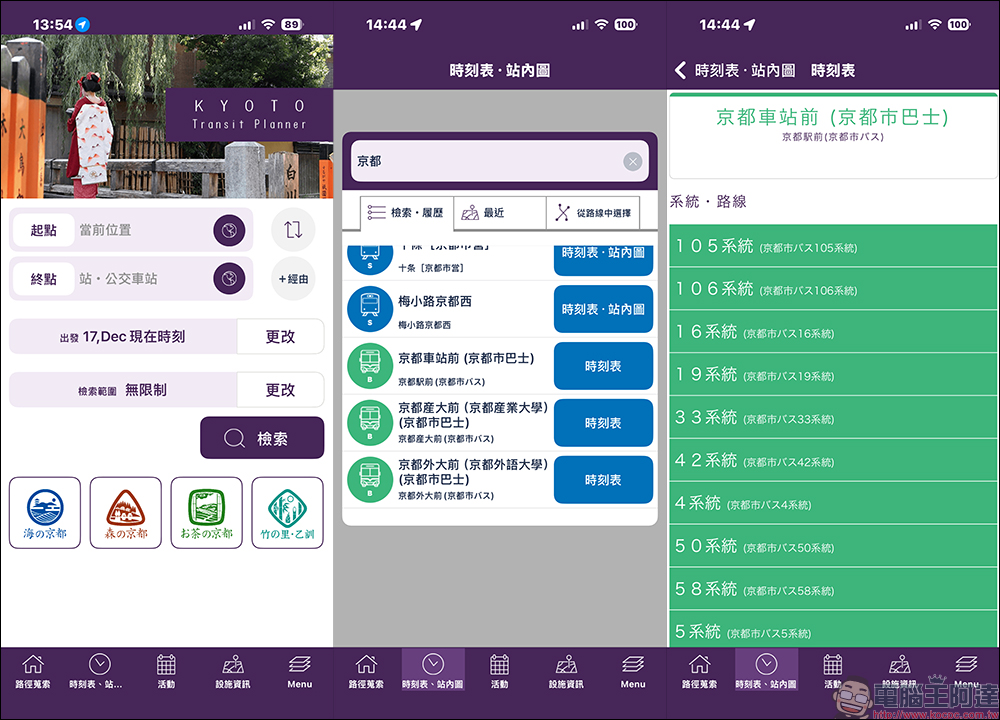Clear the 京都 search field with the × button
1000x720 pixels.
coord(631,161)
